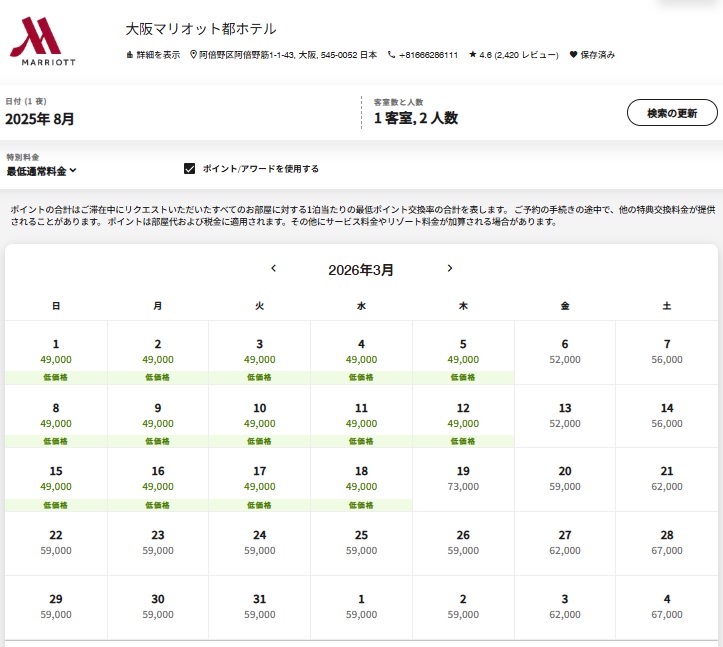Select March 18 date cell
Image resolution: width=723 pixels, height=647 pixels.
click(362, 480)
